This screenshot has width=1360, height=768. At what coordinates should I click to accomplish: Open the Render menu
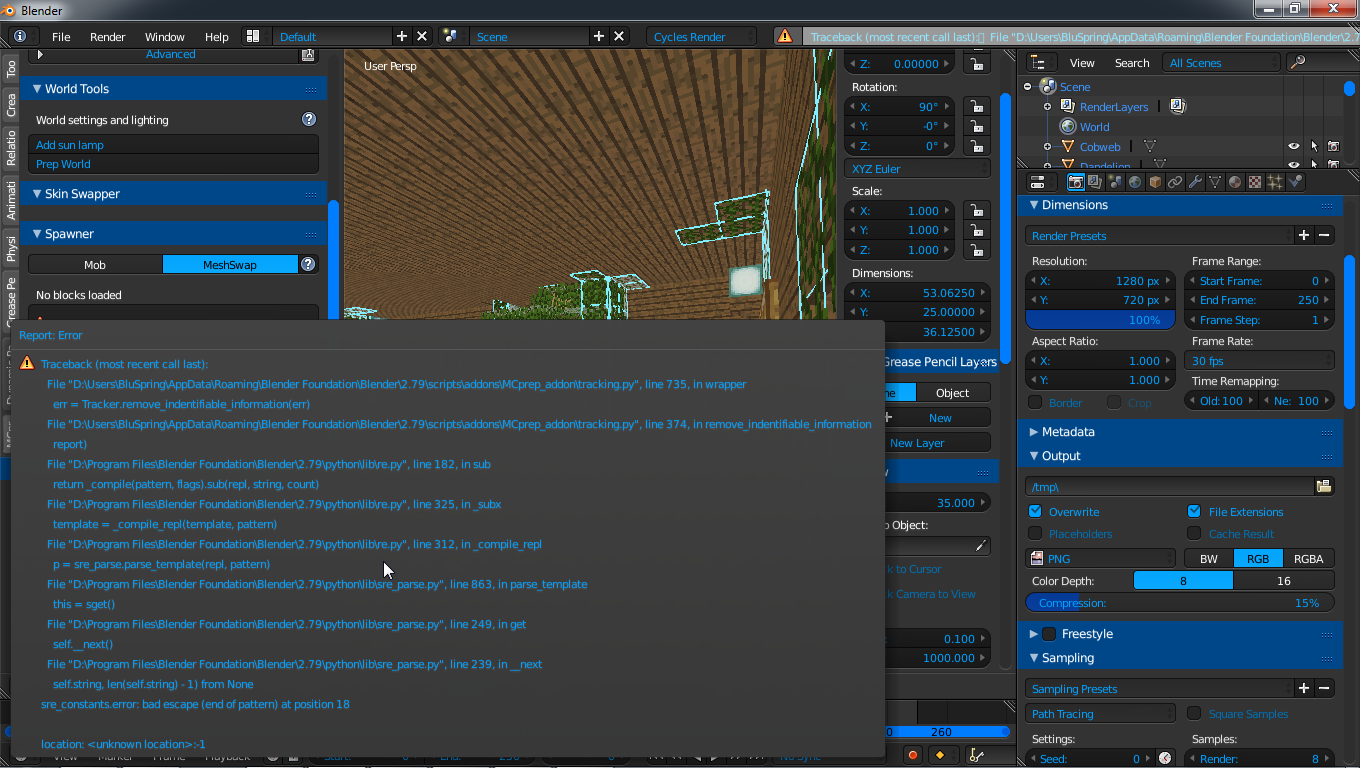(108, 36)
